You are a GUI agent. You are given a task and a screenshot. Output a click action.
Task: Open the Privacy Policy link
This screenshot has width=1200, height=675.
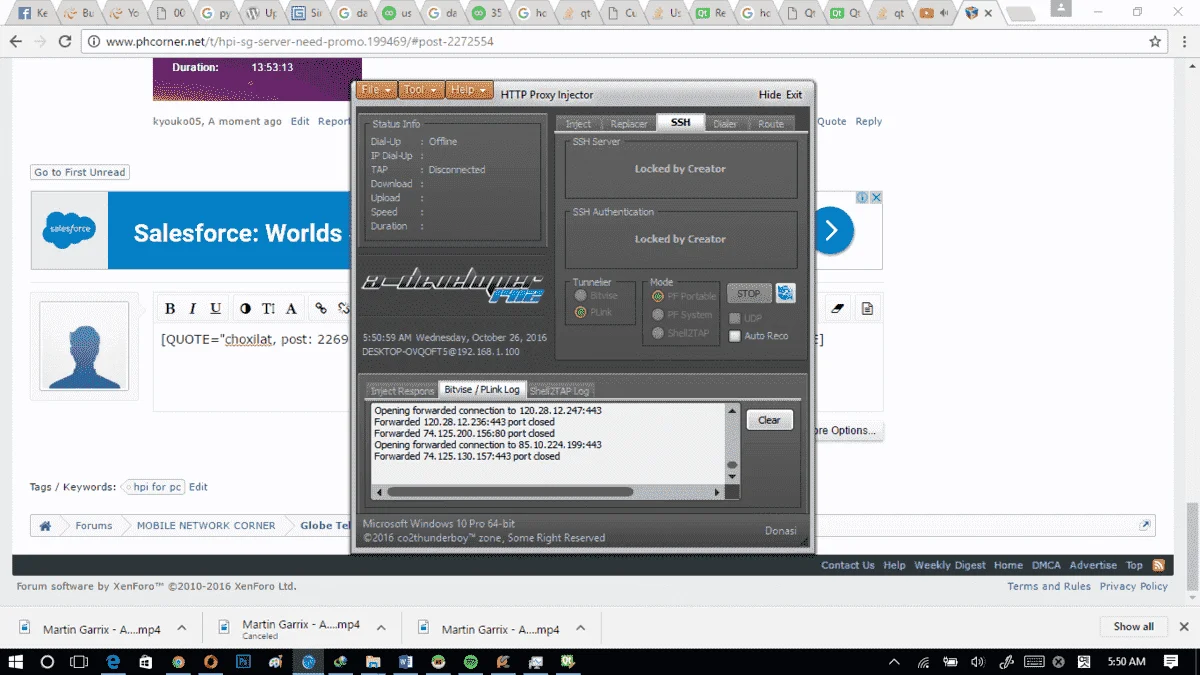[1133, 586]
